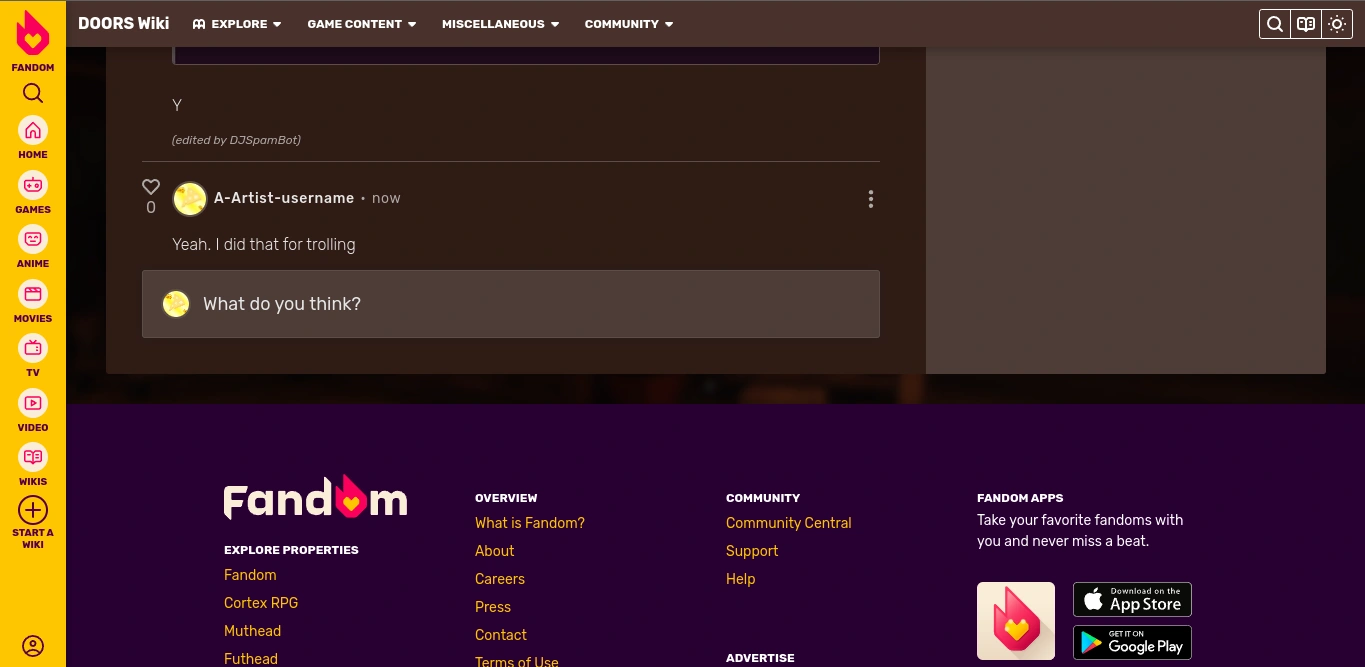Open the GAME CONTENT dropdown

pyautogui.click(x=361, y=24)
